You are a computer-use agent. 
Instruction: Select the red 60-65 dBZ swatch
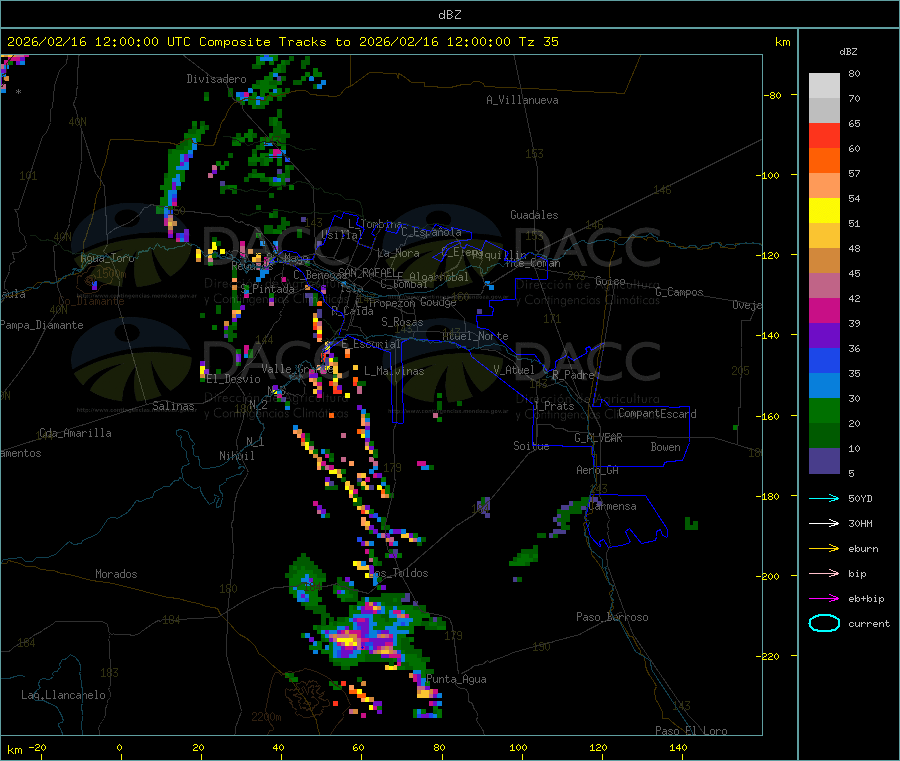[824, 135]
